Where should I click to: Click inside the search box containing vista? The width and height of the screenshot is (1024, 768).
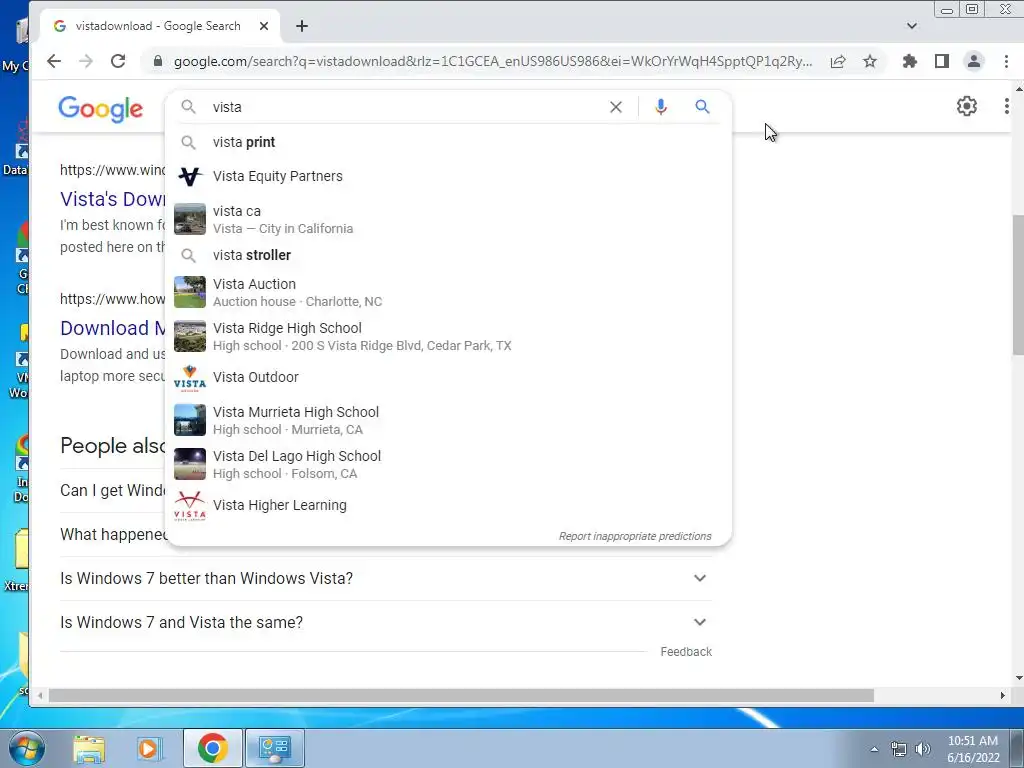coord(405,107)
